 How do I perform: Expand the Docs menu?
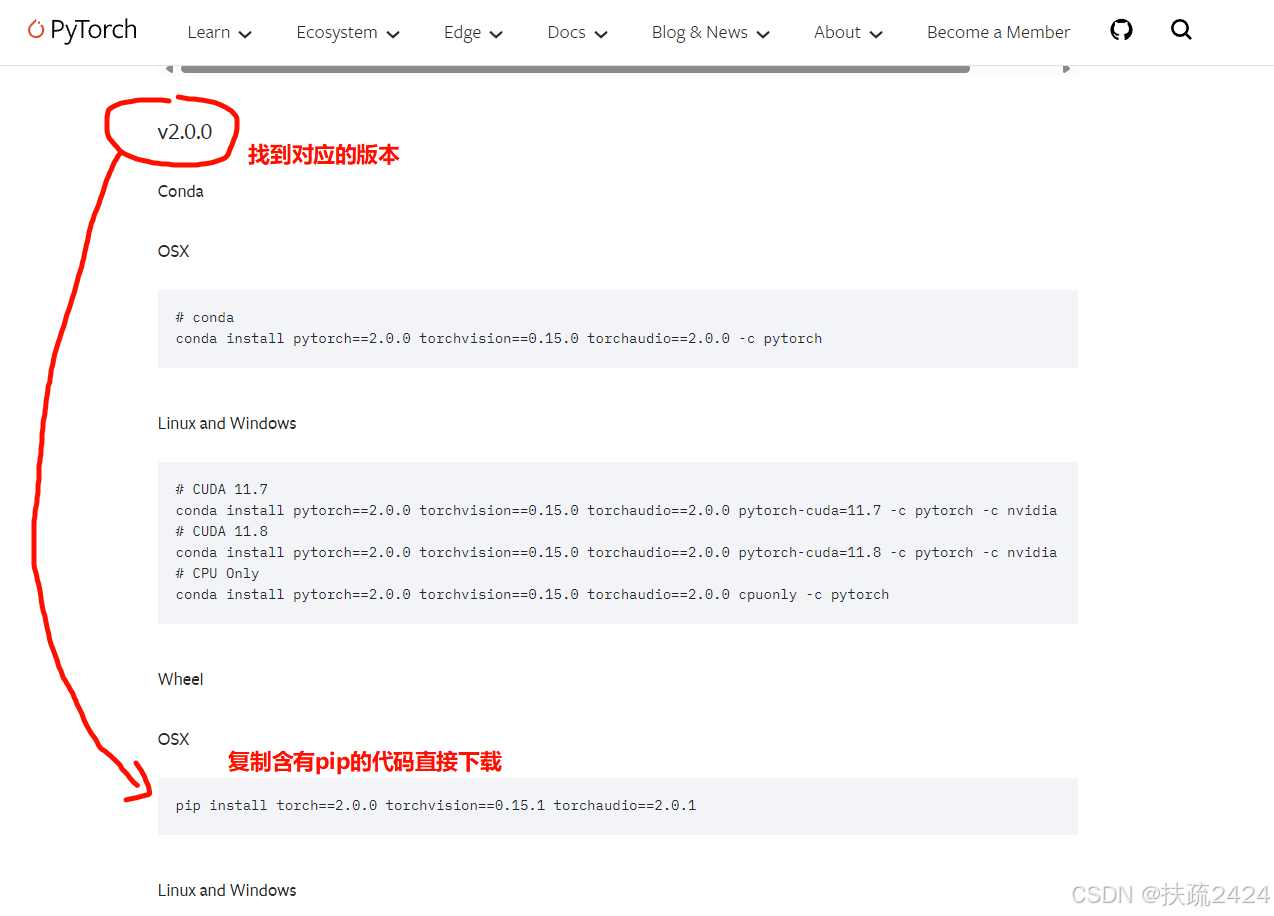[x=577, y=32]
